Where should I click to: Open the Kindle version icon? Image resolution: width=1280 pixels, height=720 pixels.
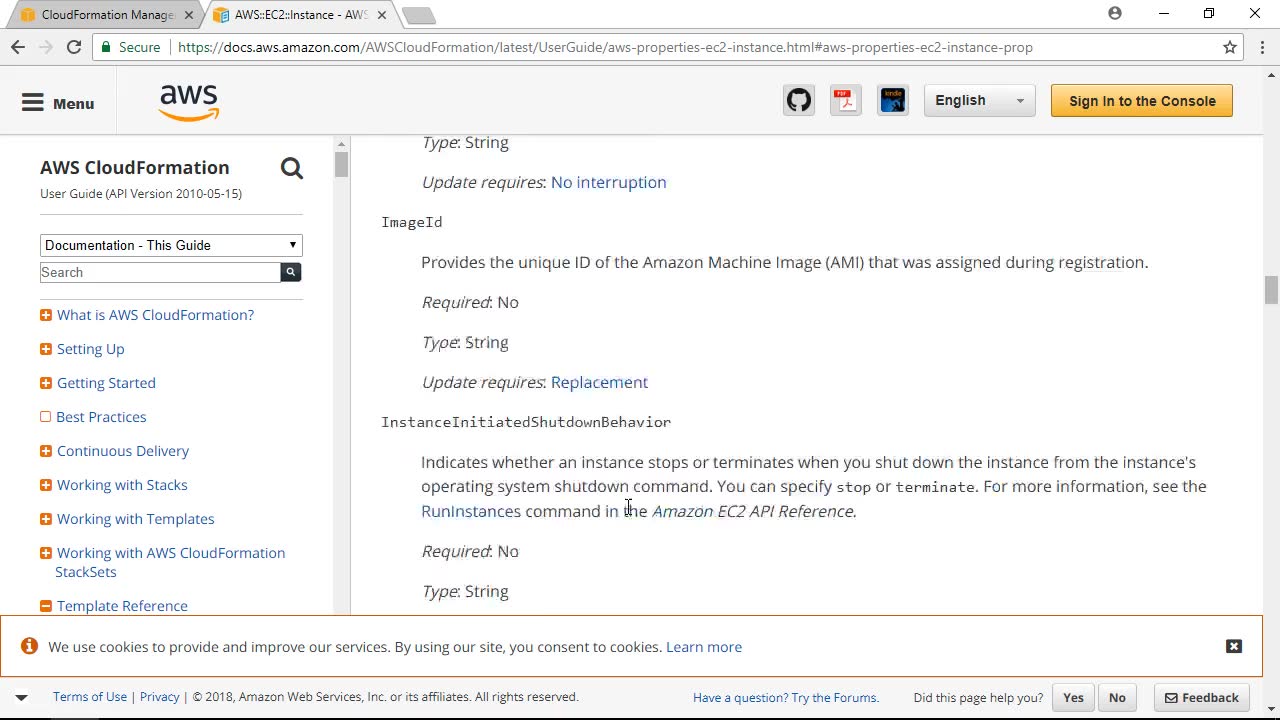coord(893,100)
